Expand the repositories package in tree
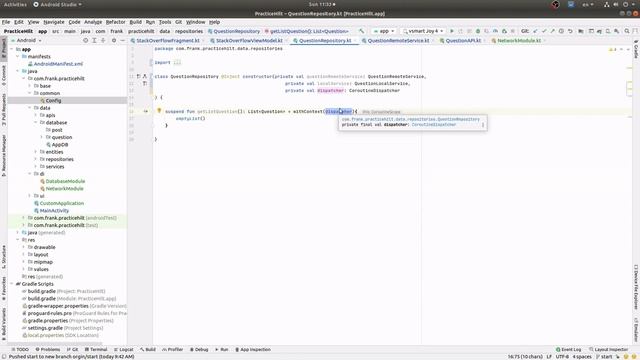The height and width of the screenshot is (360, 640). tap(36, 159)
